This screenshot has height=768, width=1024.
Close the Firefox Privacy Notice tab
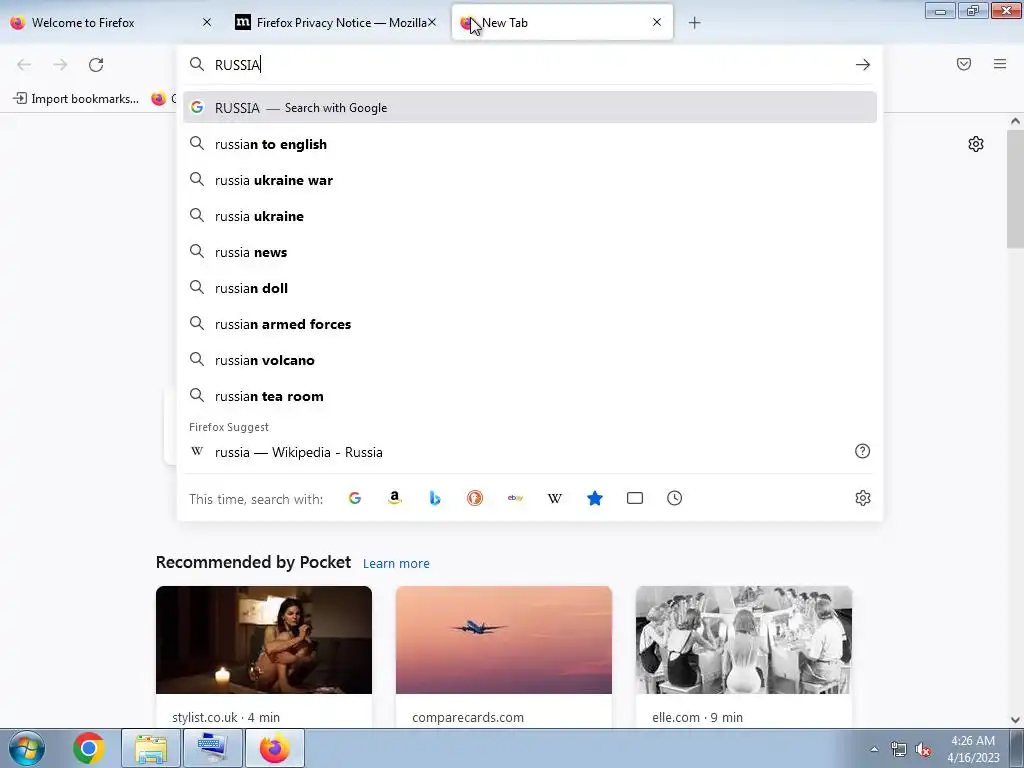click(x=432, y=22)
